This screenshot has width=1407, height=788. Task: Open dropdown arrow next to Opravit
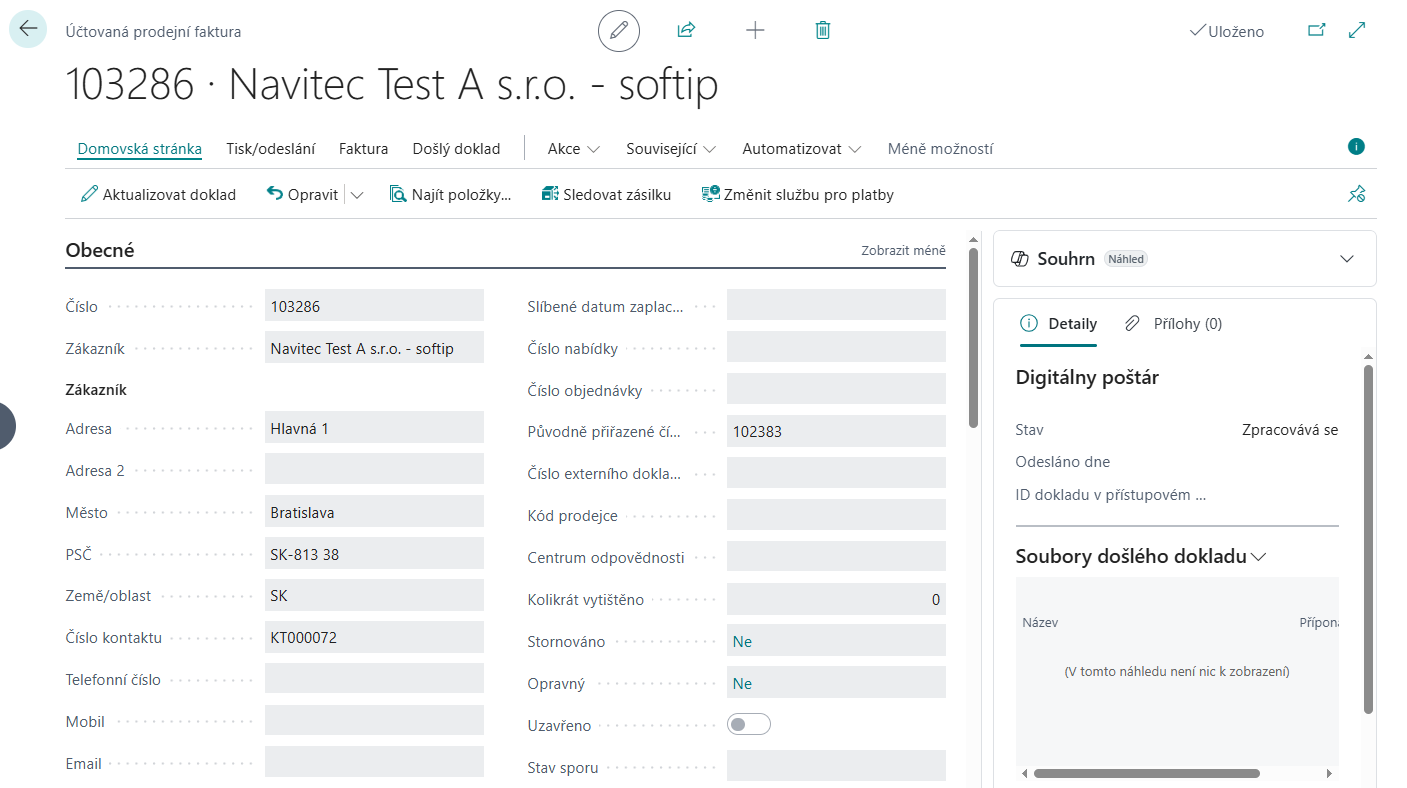(x=357, y=195)
